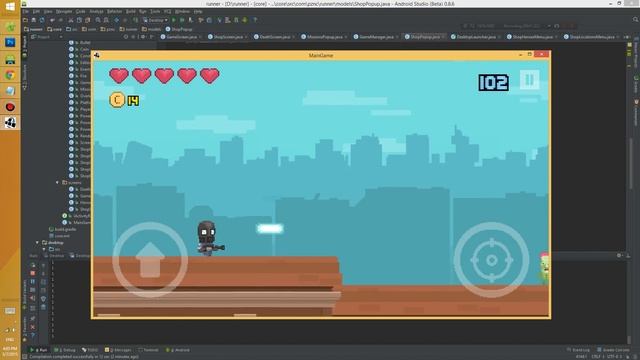The image size is (640, 360).
Task: Open the File menu
Action: click(25, 11)
